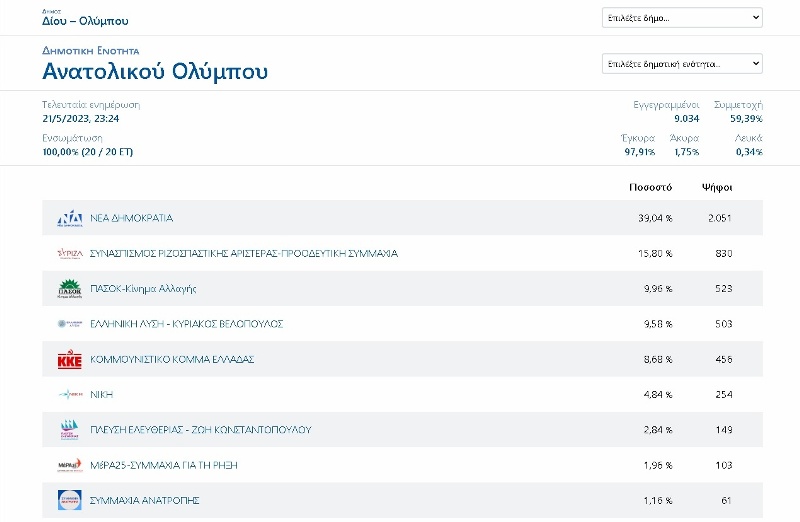Click the 1,75% invalid ballots value

687,152
